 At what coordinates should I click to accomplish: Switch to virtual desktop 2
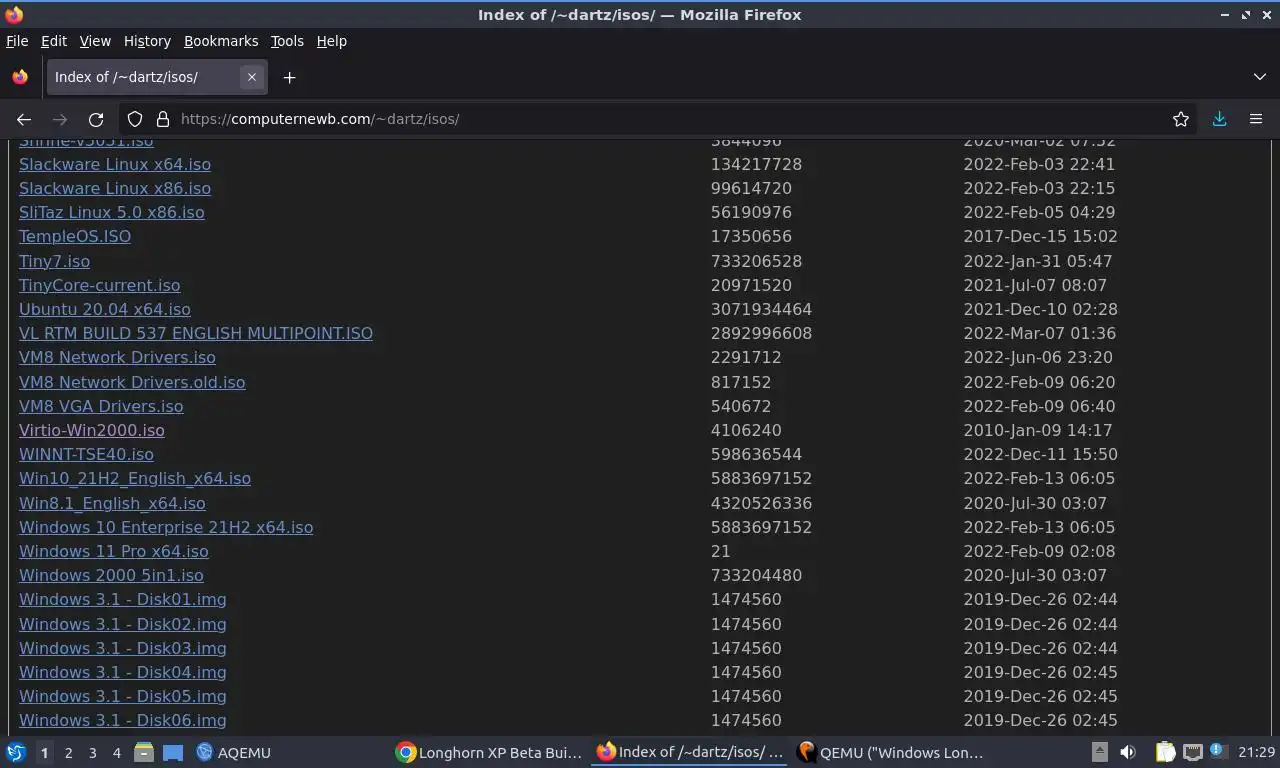pyautogui.click(x=68, y=753)
